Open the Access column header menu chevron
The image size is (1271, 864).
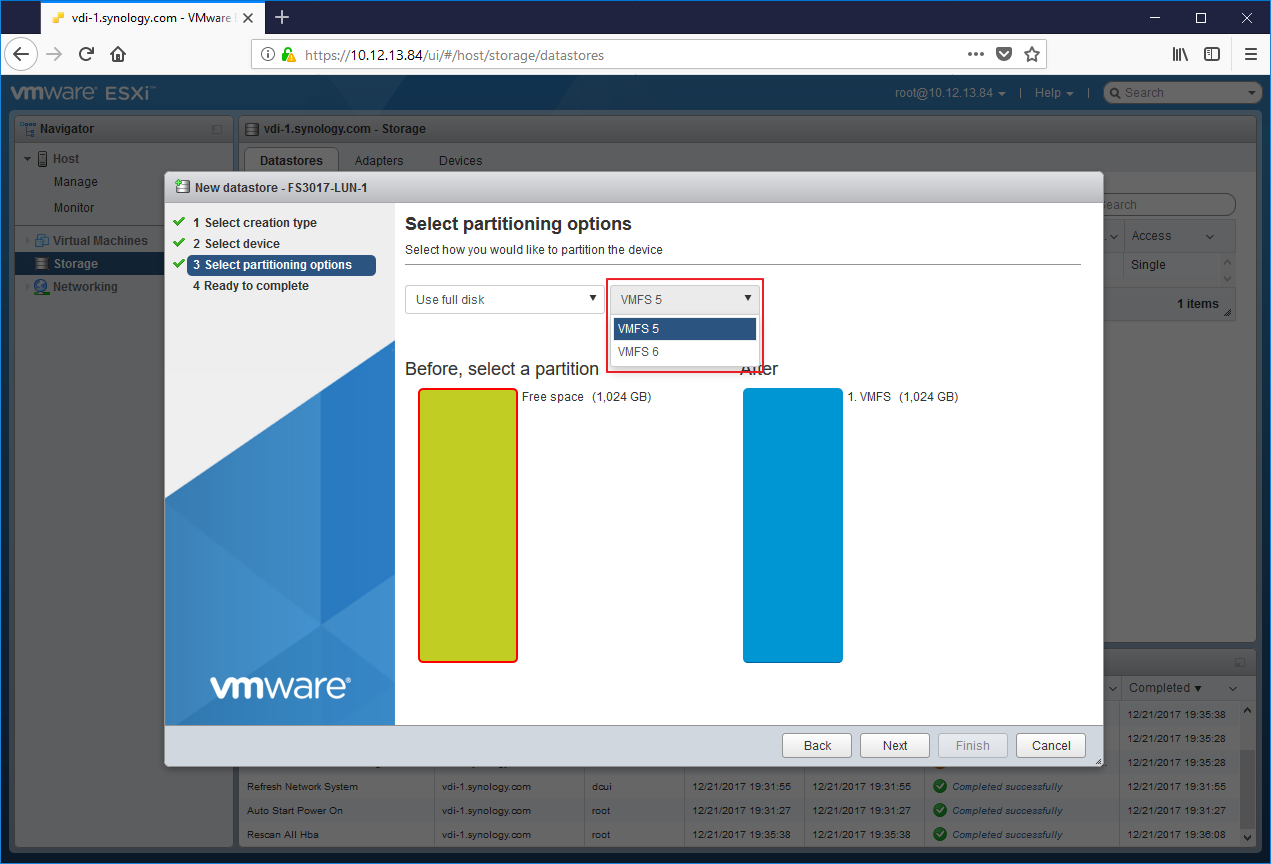pyautogui.click(x=1210, y=236)
